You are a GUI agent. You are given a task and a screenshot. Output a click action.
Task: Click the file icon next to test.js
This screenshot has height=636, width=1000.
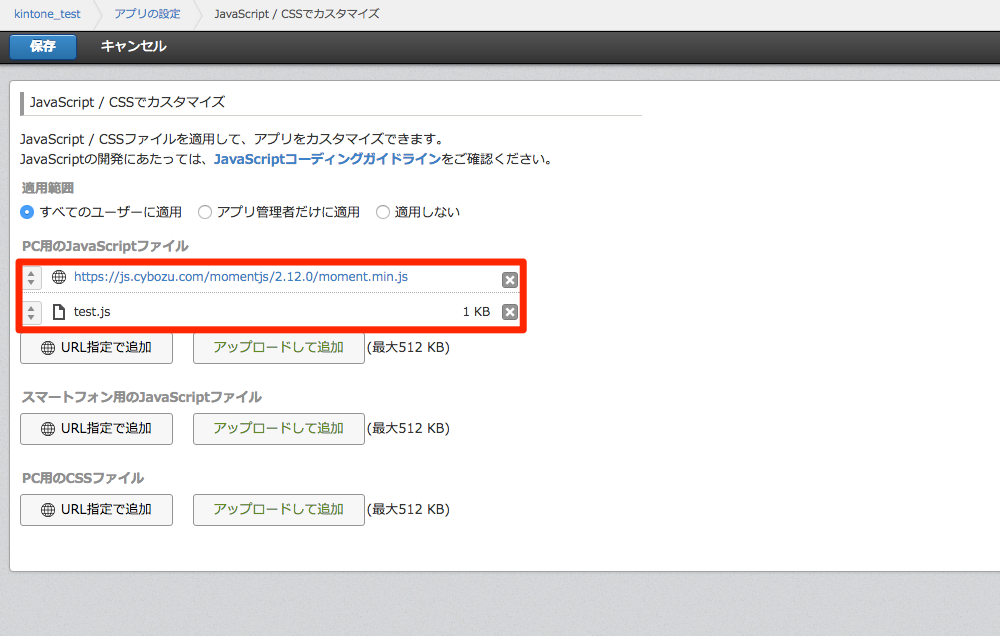click(x=58, y=311)
